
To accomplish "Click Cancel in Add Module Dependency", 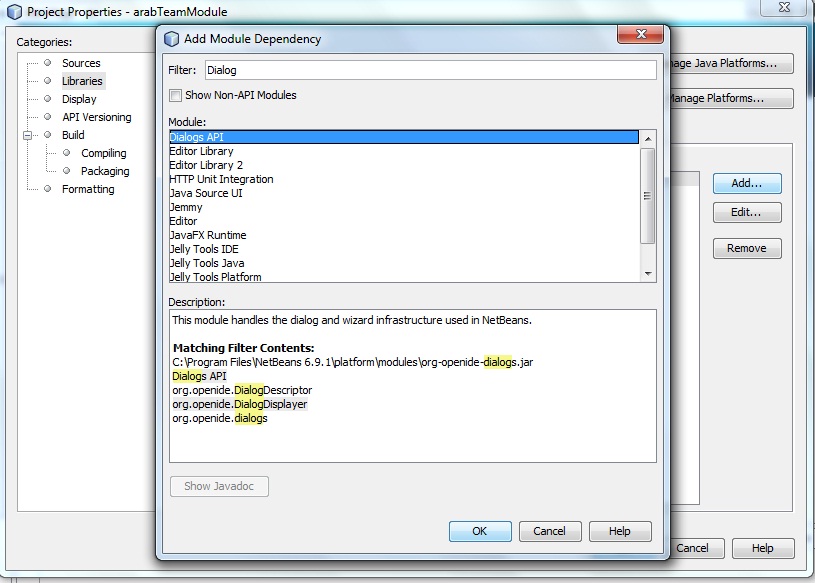I will (549, 531).
